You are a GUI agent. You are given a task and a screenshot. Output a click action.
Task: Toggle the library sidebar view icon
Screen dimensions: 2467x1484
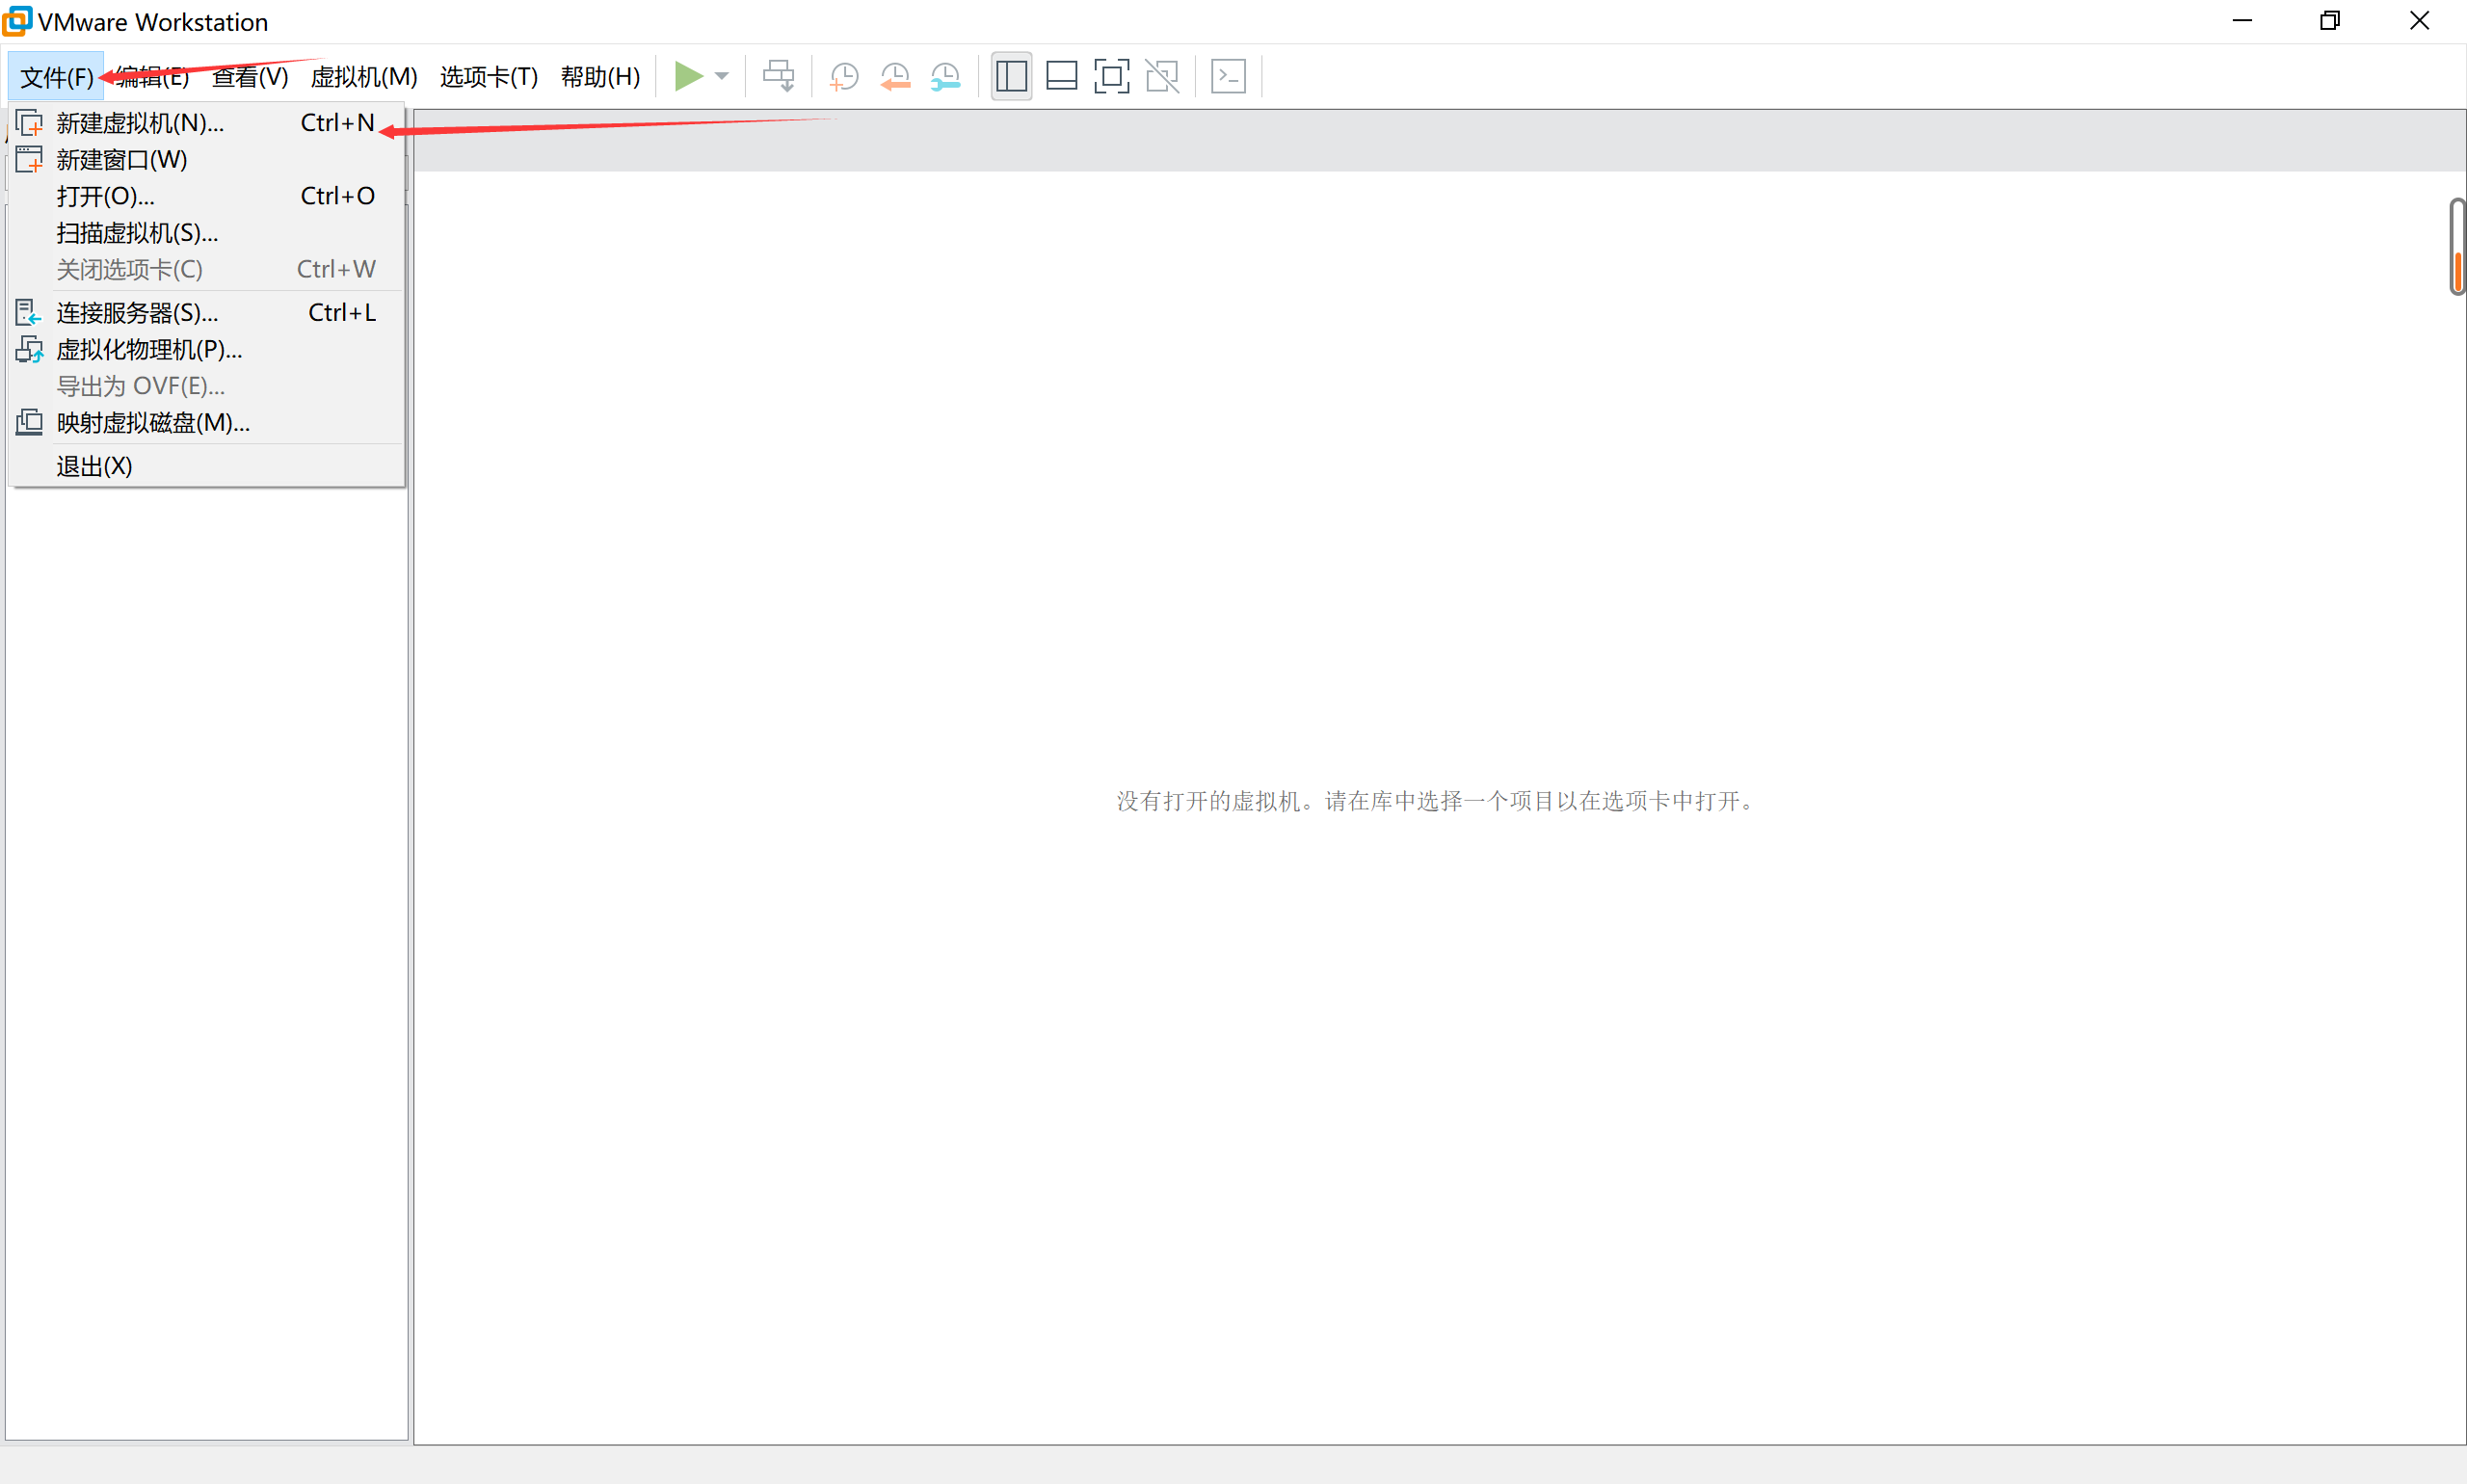(1011, 76)
